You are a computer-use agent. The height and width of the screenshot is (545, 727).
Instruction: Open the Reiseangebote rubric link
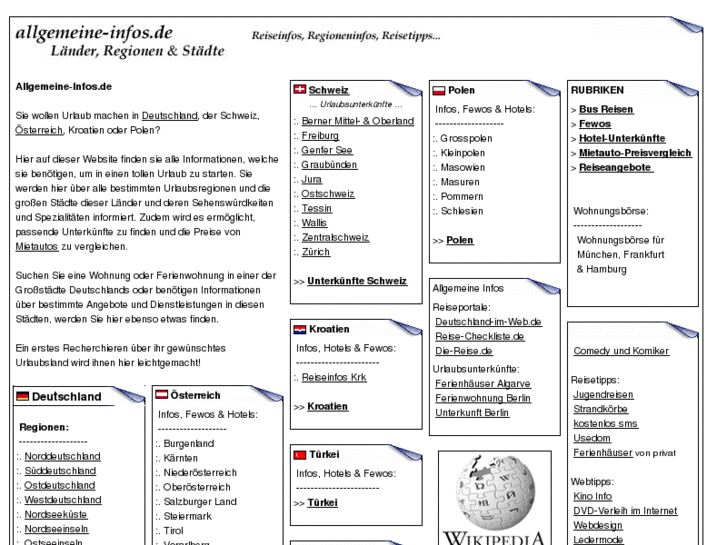click(616, 167)
